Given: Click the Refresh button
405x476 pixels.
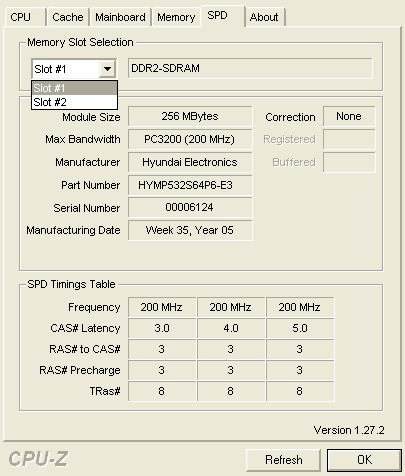Looking at the screenshot, I should click(283, 460).
